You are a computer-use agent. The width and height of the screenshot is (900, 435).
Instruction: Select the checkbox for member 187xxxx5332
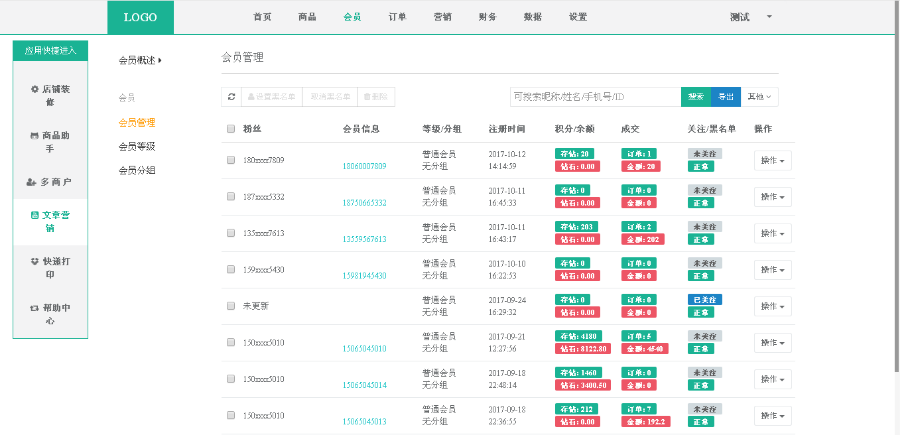click(231, 197)
